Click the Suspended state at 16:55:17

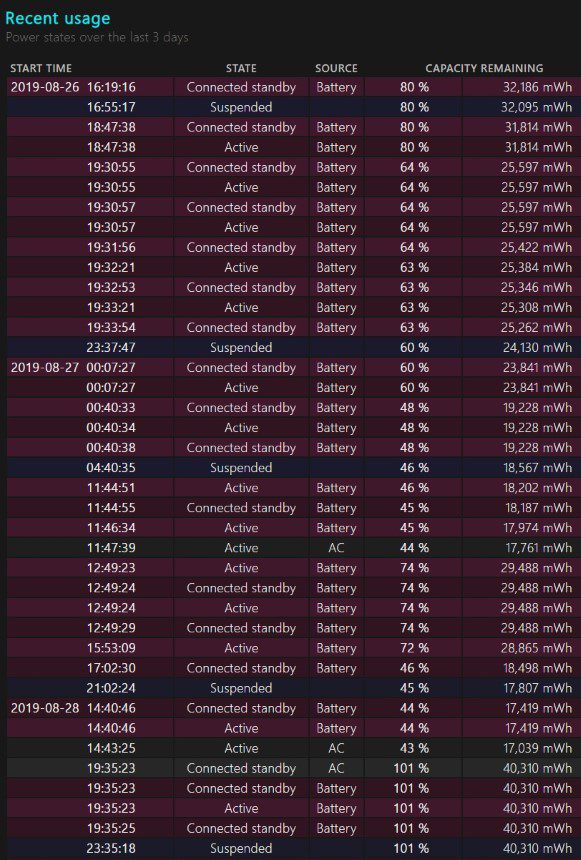click(241, 107)
